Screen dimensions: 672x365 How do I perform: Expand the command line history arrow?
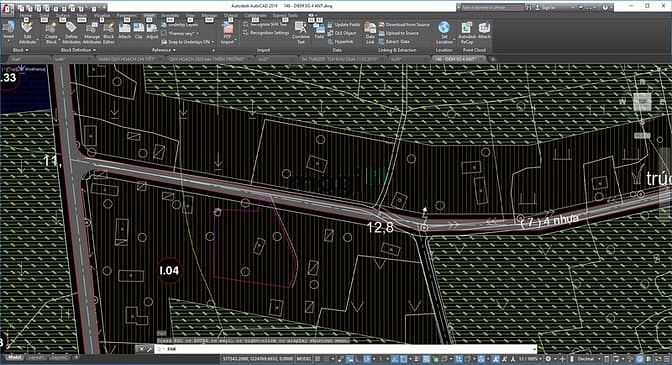coord(534,349)
